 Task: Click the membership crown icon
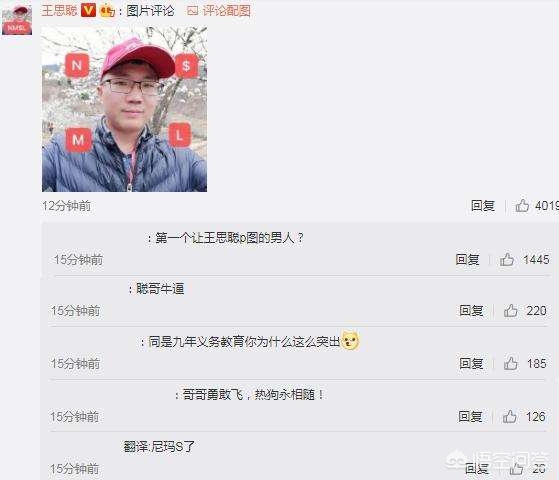coord(107,11)
